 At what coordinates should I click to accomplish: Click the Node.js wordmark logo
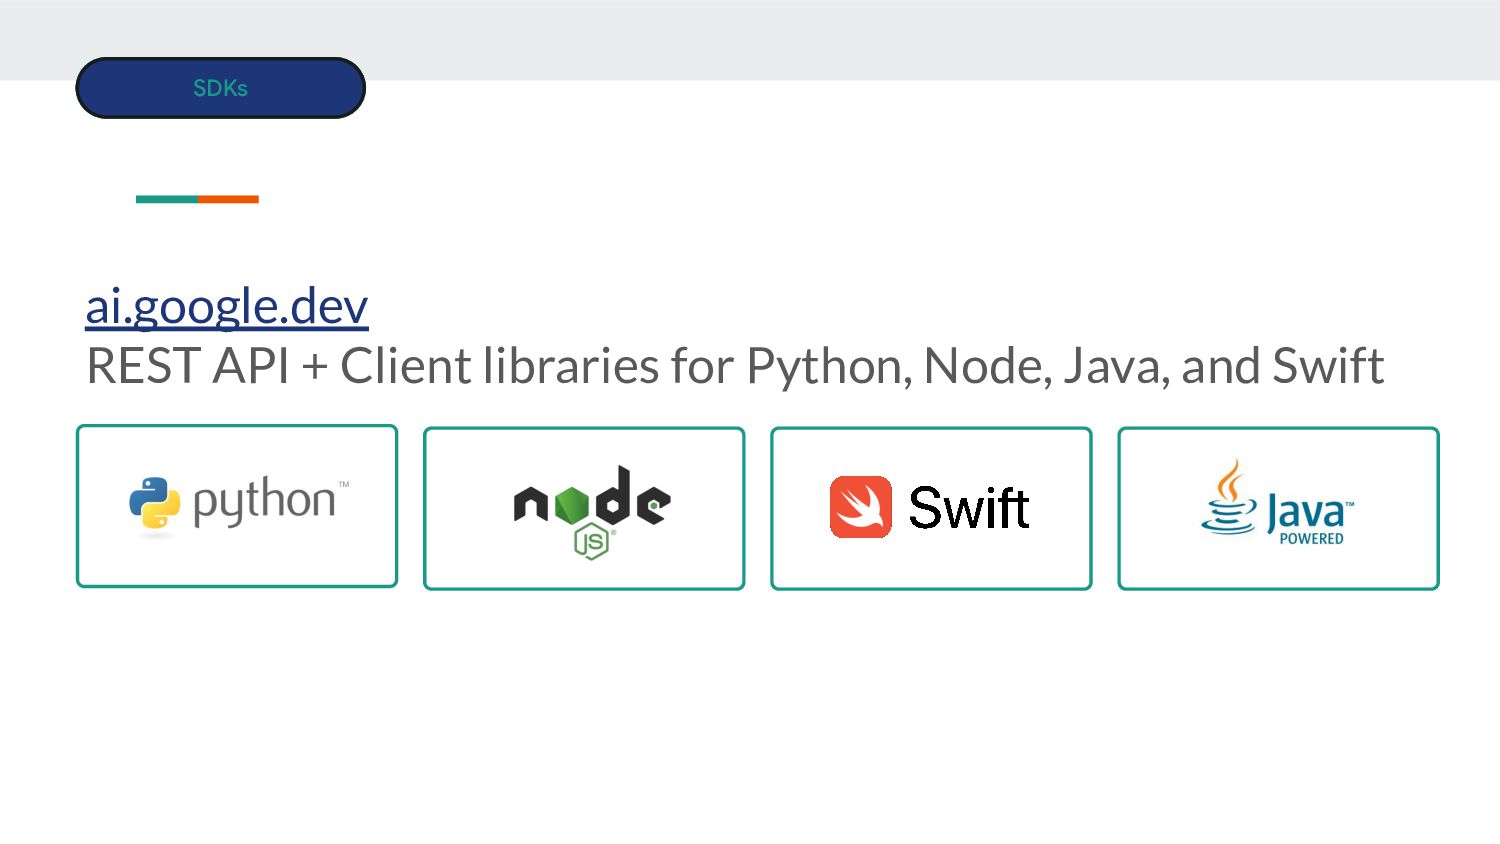pos(592,512)
